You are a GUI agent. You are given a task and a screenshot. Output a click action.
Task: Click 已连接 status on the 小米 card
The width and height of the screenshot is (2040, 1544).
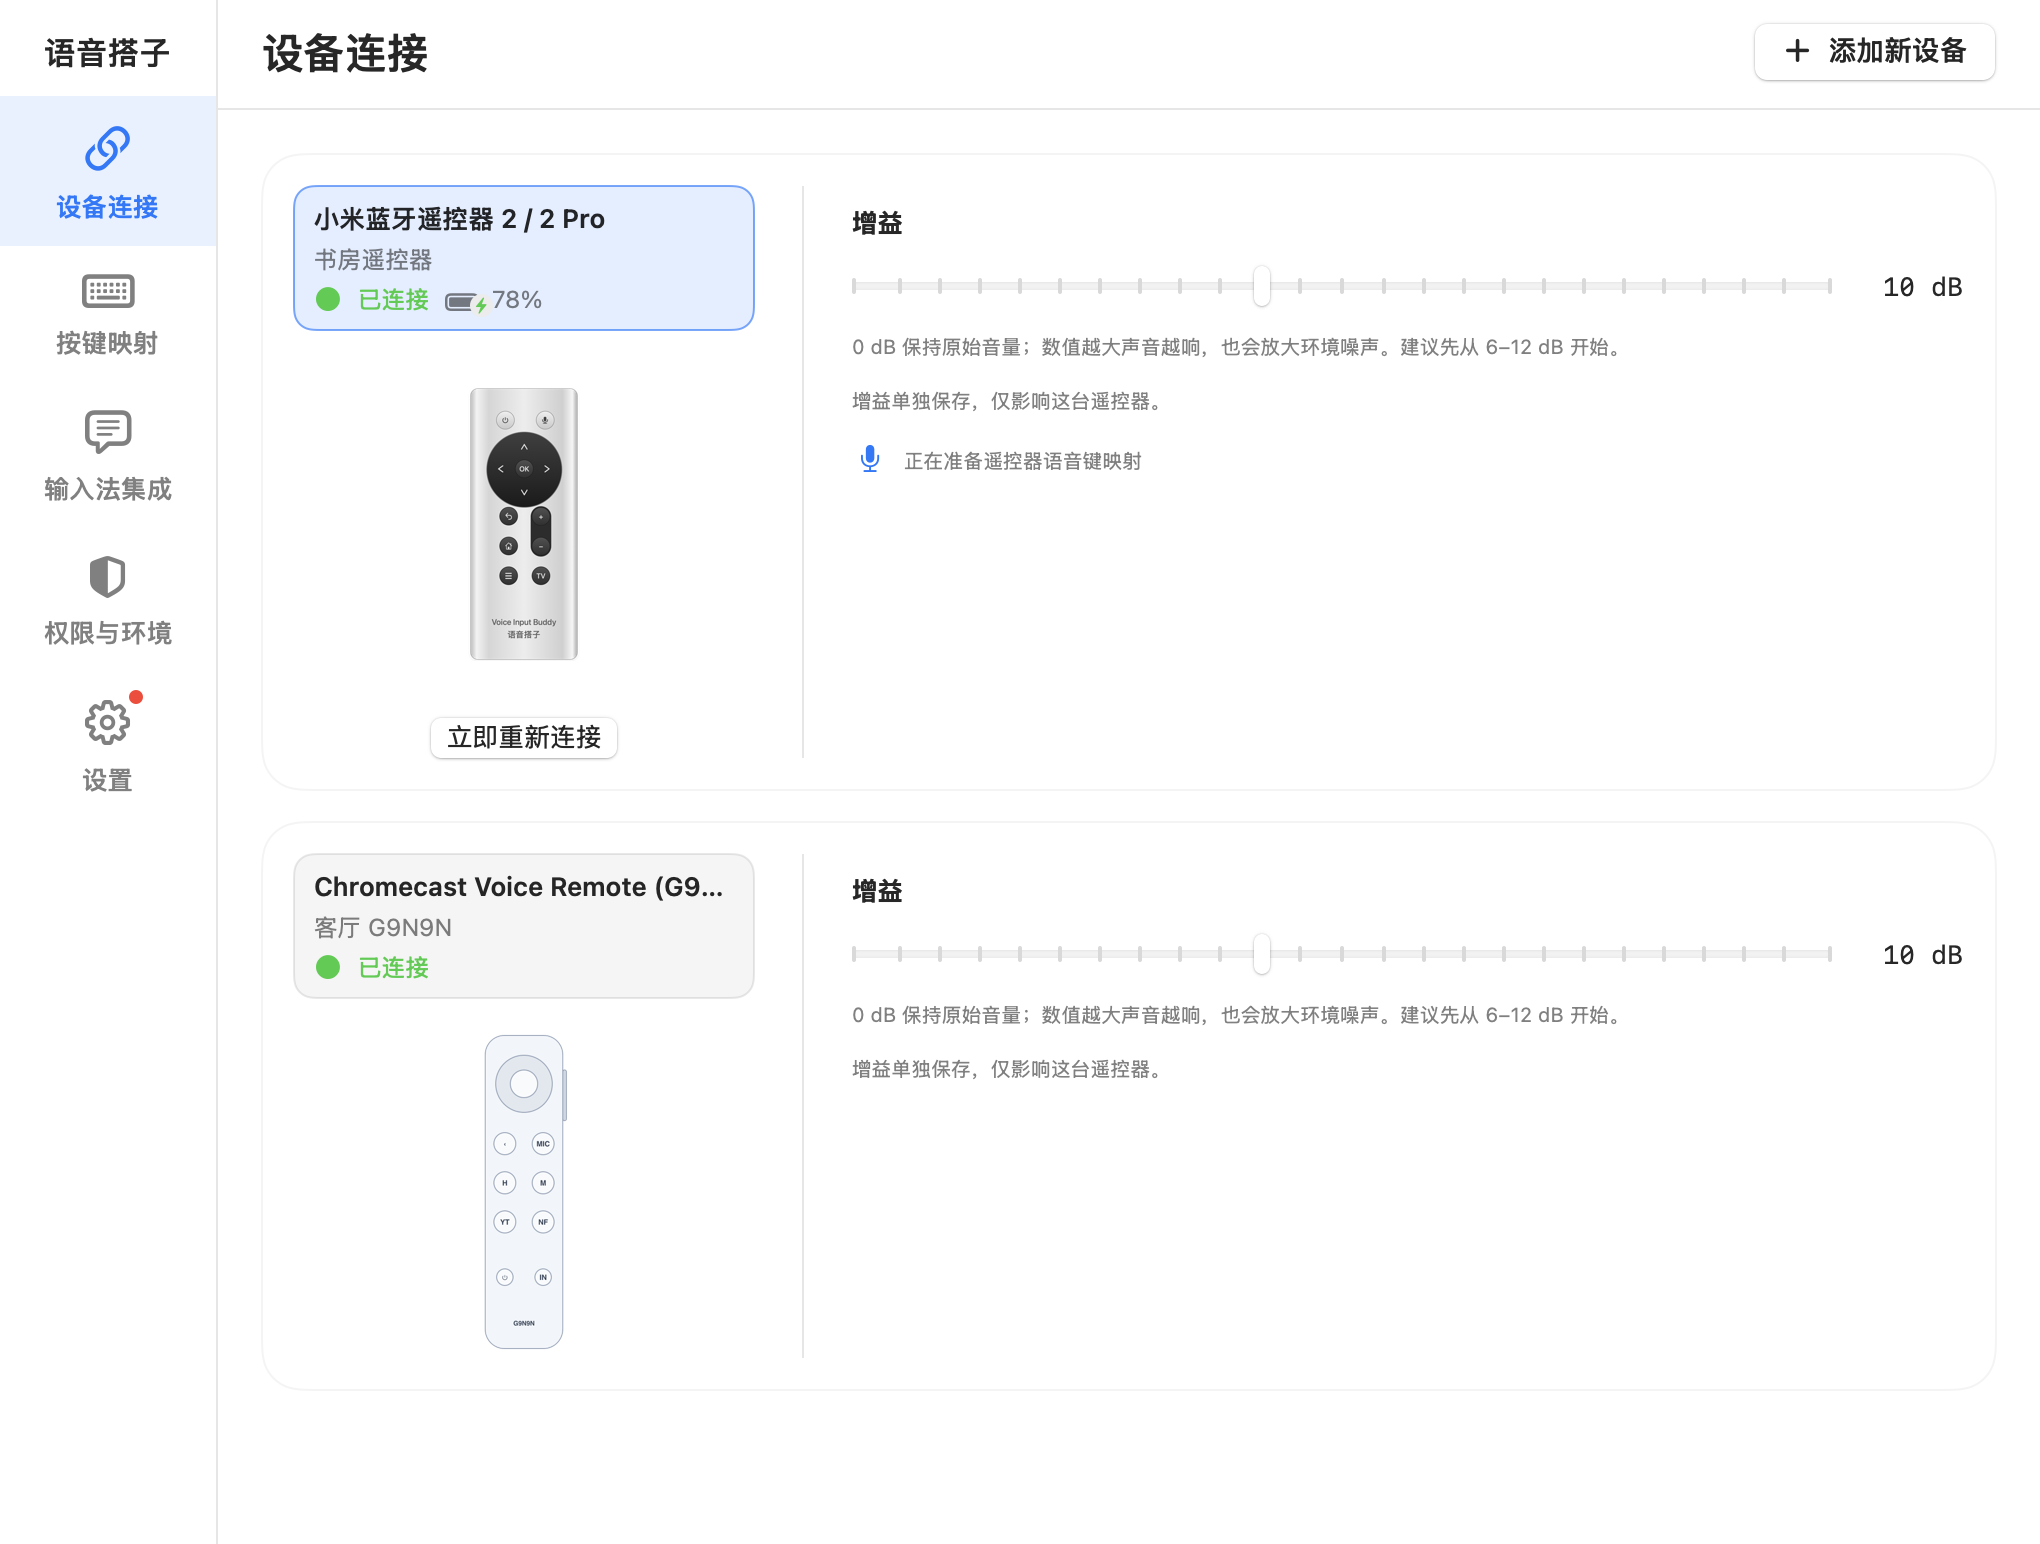[x=394, y=299]
